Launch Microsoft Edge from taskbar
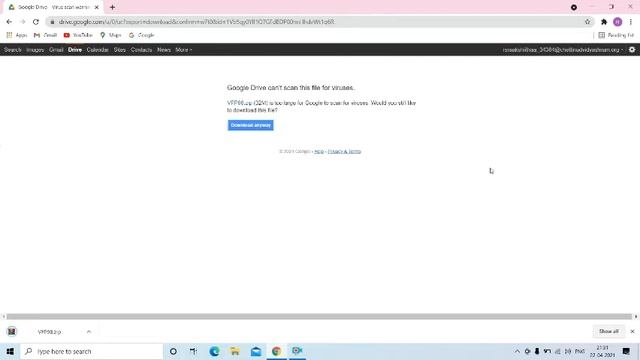This screenshot has height=360, width=640. point(214,351)
